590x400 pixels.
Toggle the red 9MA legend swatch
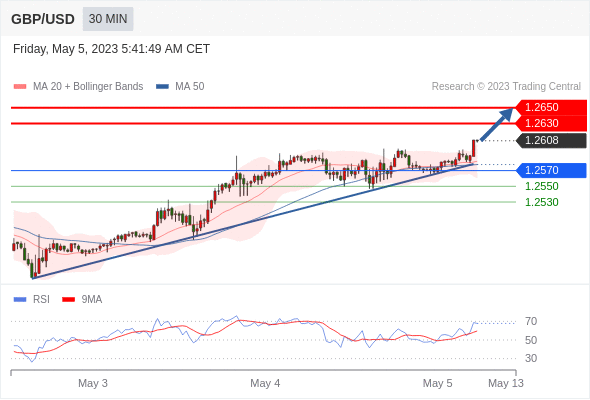[x=68, y=300]
